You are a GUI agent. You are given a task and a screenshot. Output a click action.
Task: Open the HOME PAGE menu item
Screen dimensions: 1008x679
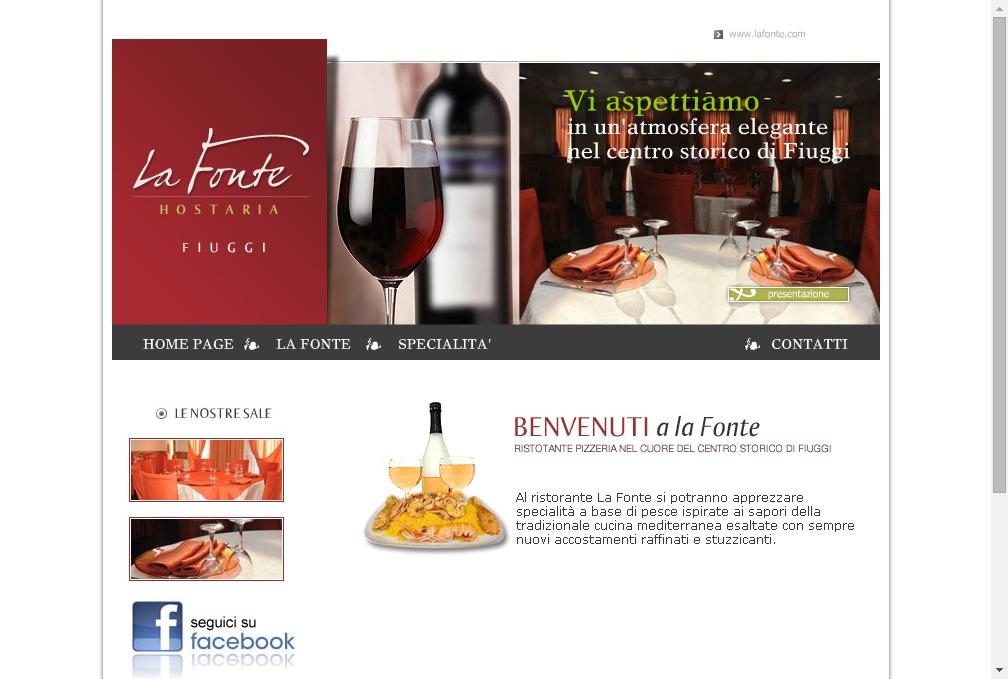click(x=188, y=344)
